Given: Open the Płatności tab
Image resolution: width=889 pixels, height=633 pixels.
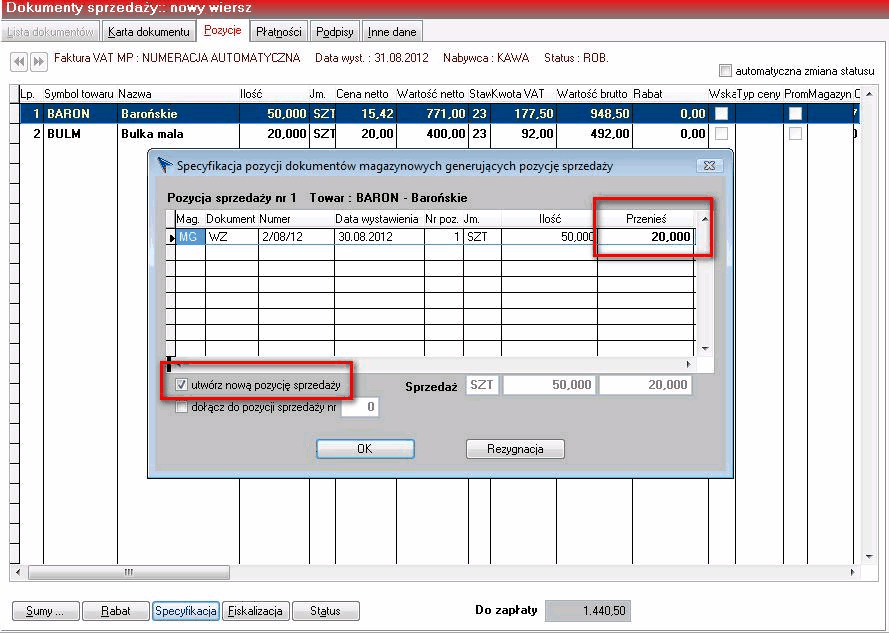Looking at the screenshot, I should click(x=278, y=32).
